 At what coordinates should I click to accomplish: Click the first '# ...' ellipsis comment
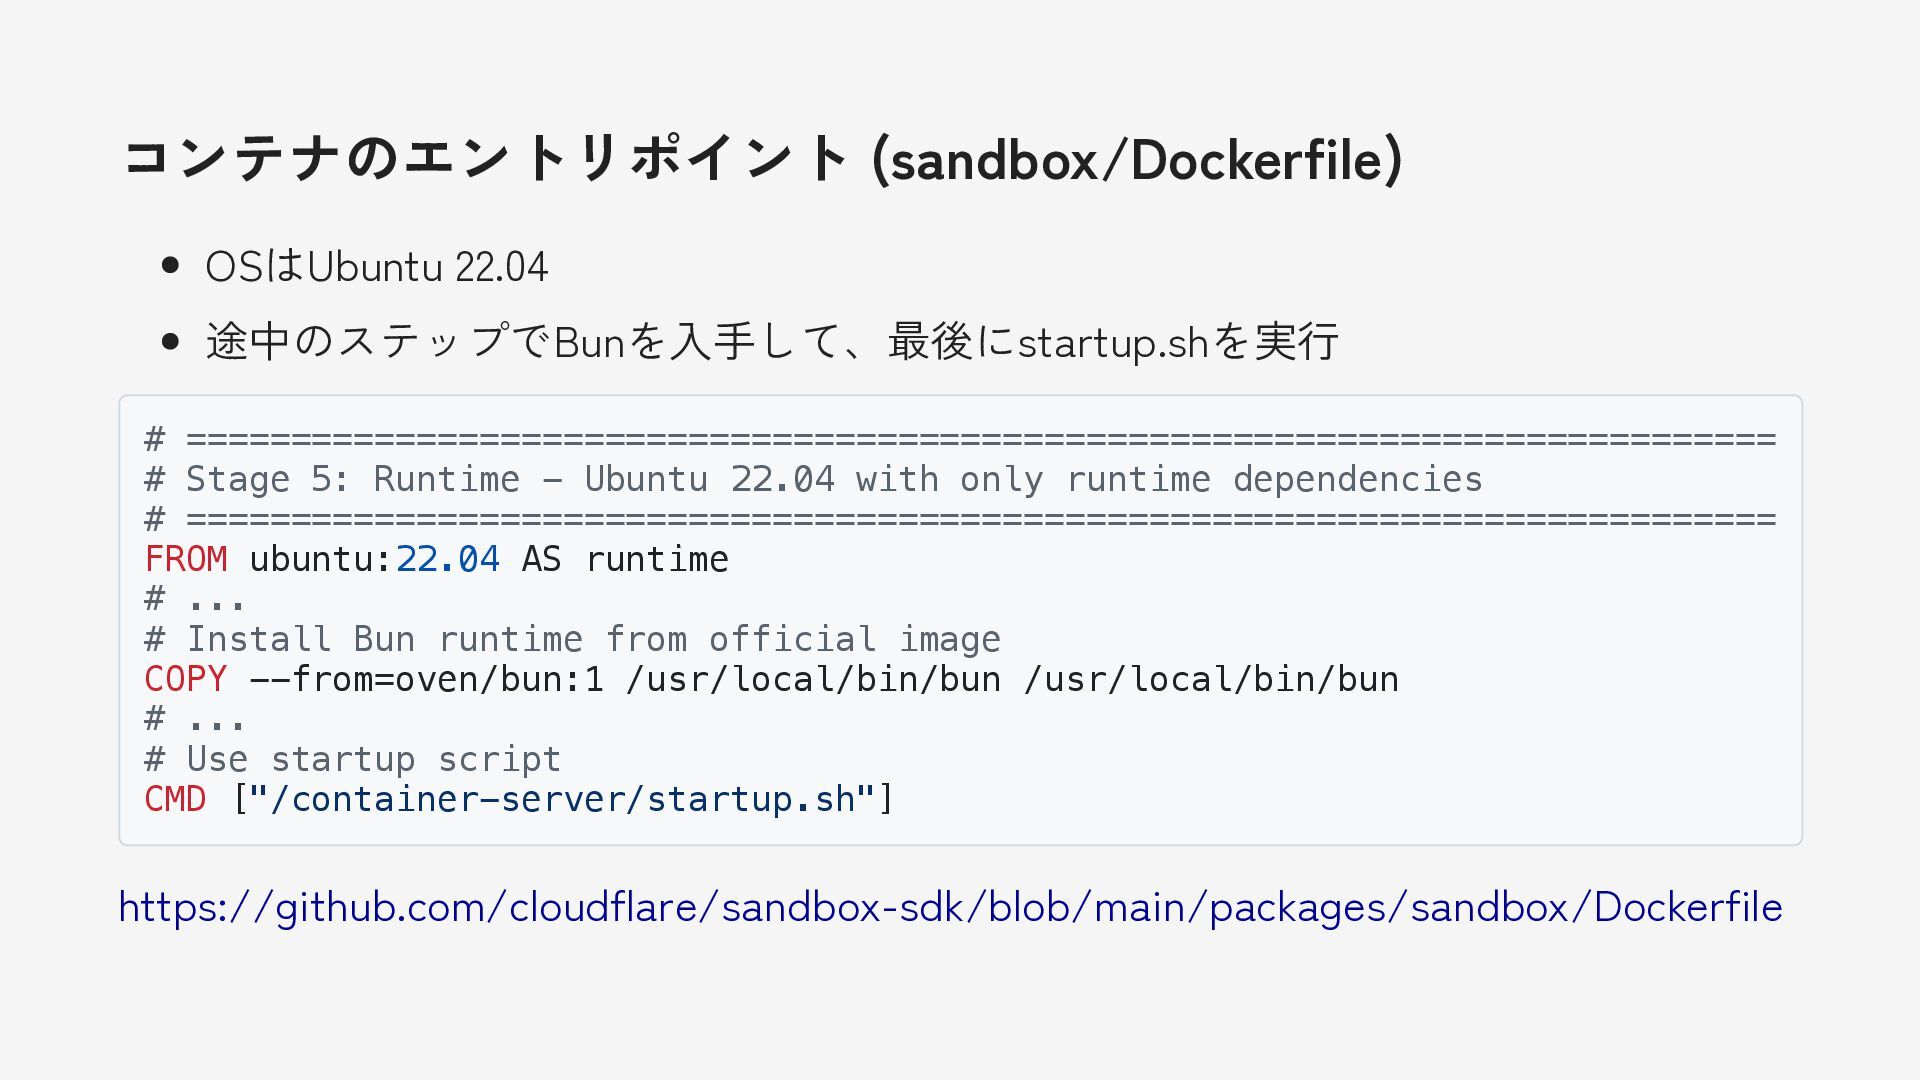pyautogui.click(x=195, y=599)
